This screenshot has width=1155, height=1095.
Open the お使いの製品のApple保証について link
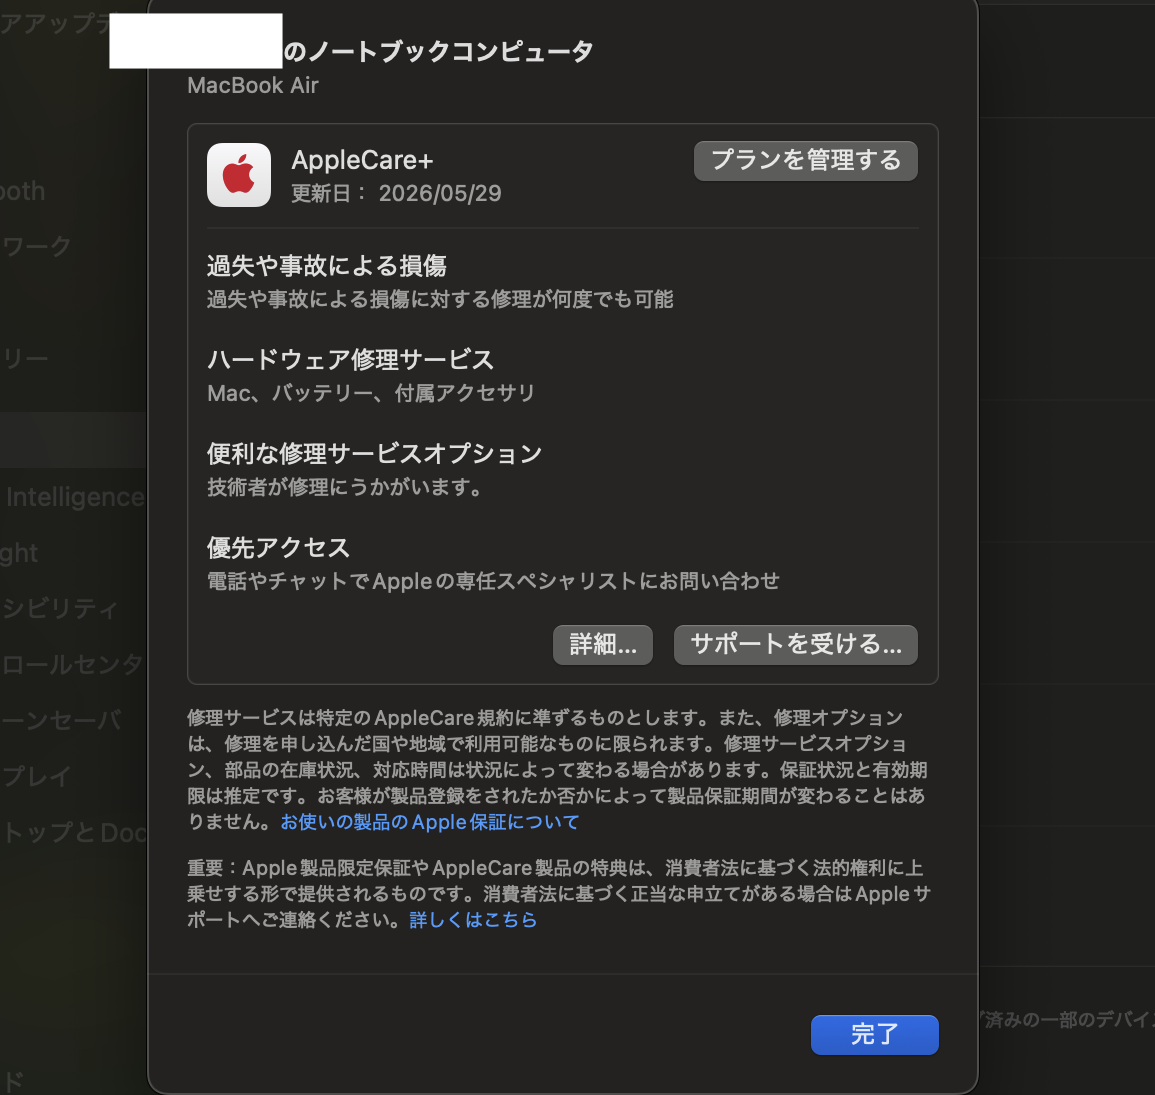[x=430, y=822]
